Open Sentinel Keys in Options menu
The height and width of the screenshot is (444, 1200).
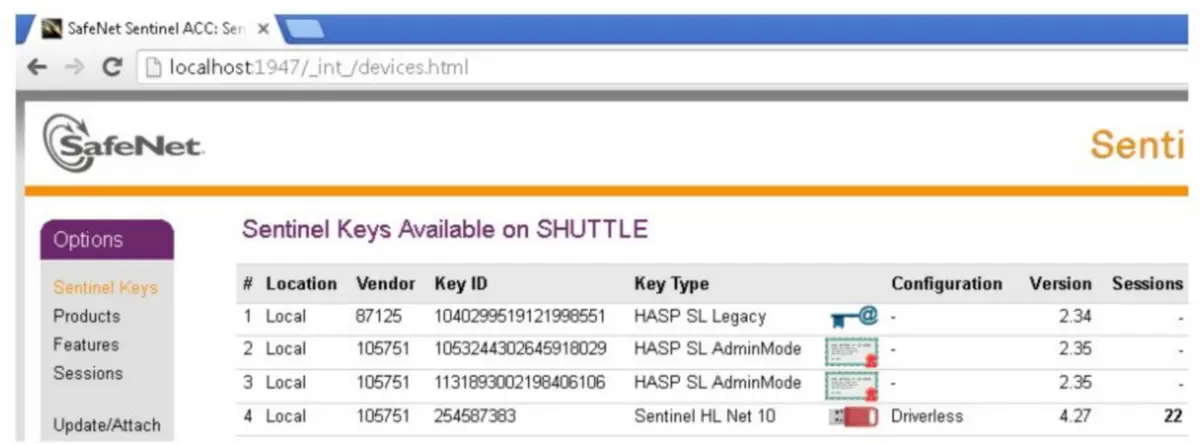coord(105,288)
